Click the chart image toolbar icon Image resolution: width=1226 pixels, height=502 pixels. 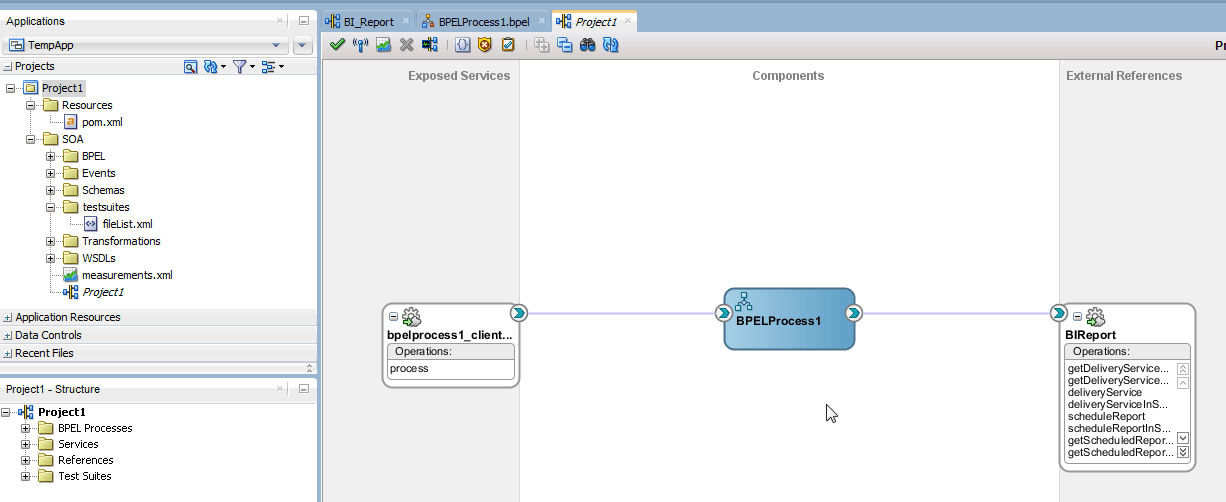click(x=383, y=44)
